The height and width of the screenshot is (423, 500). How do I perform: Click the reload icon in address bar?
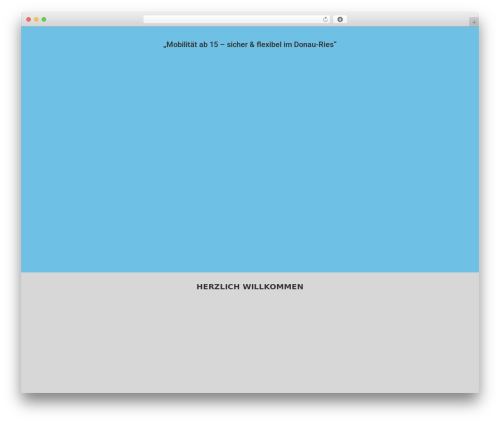pyautogui.click(x=325, y=20)
